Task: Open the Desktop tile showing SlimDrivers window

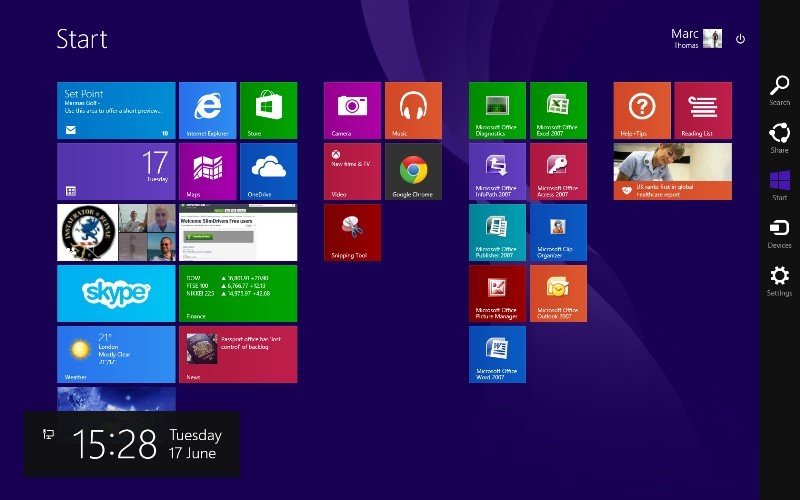Action: [x=238, y=233]
